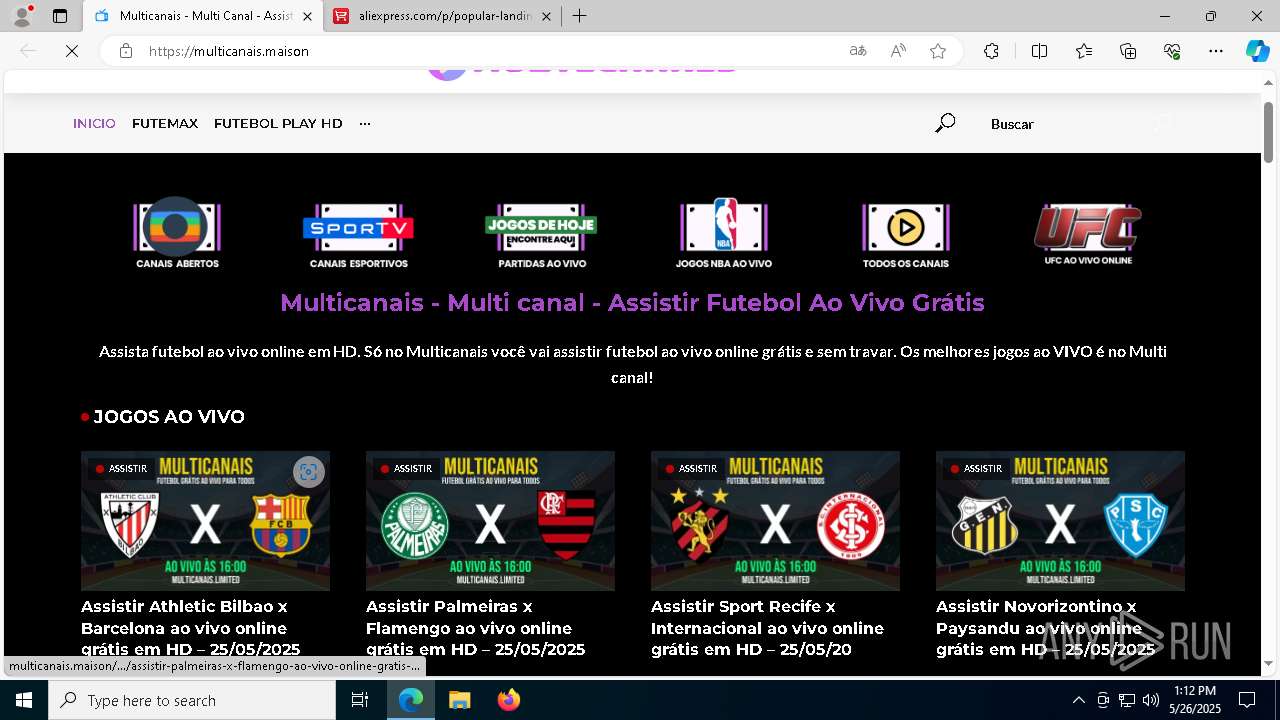This screenshot has height=720, width=1280.
Task: Click the site search magnifier icon
Action: click(945, 123)
